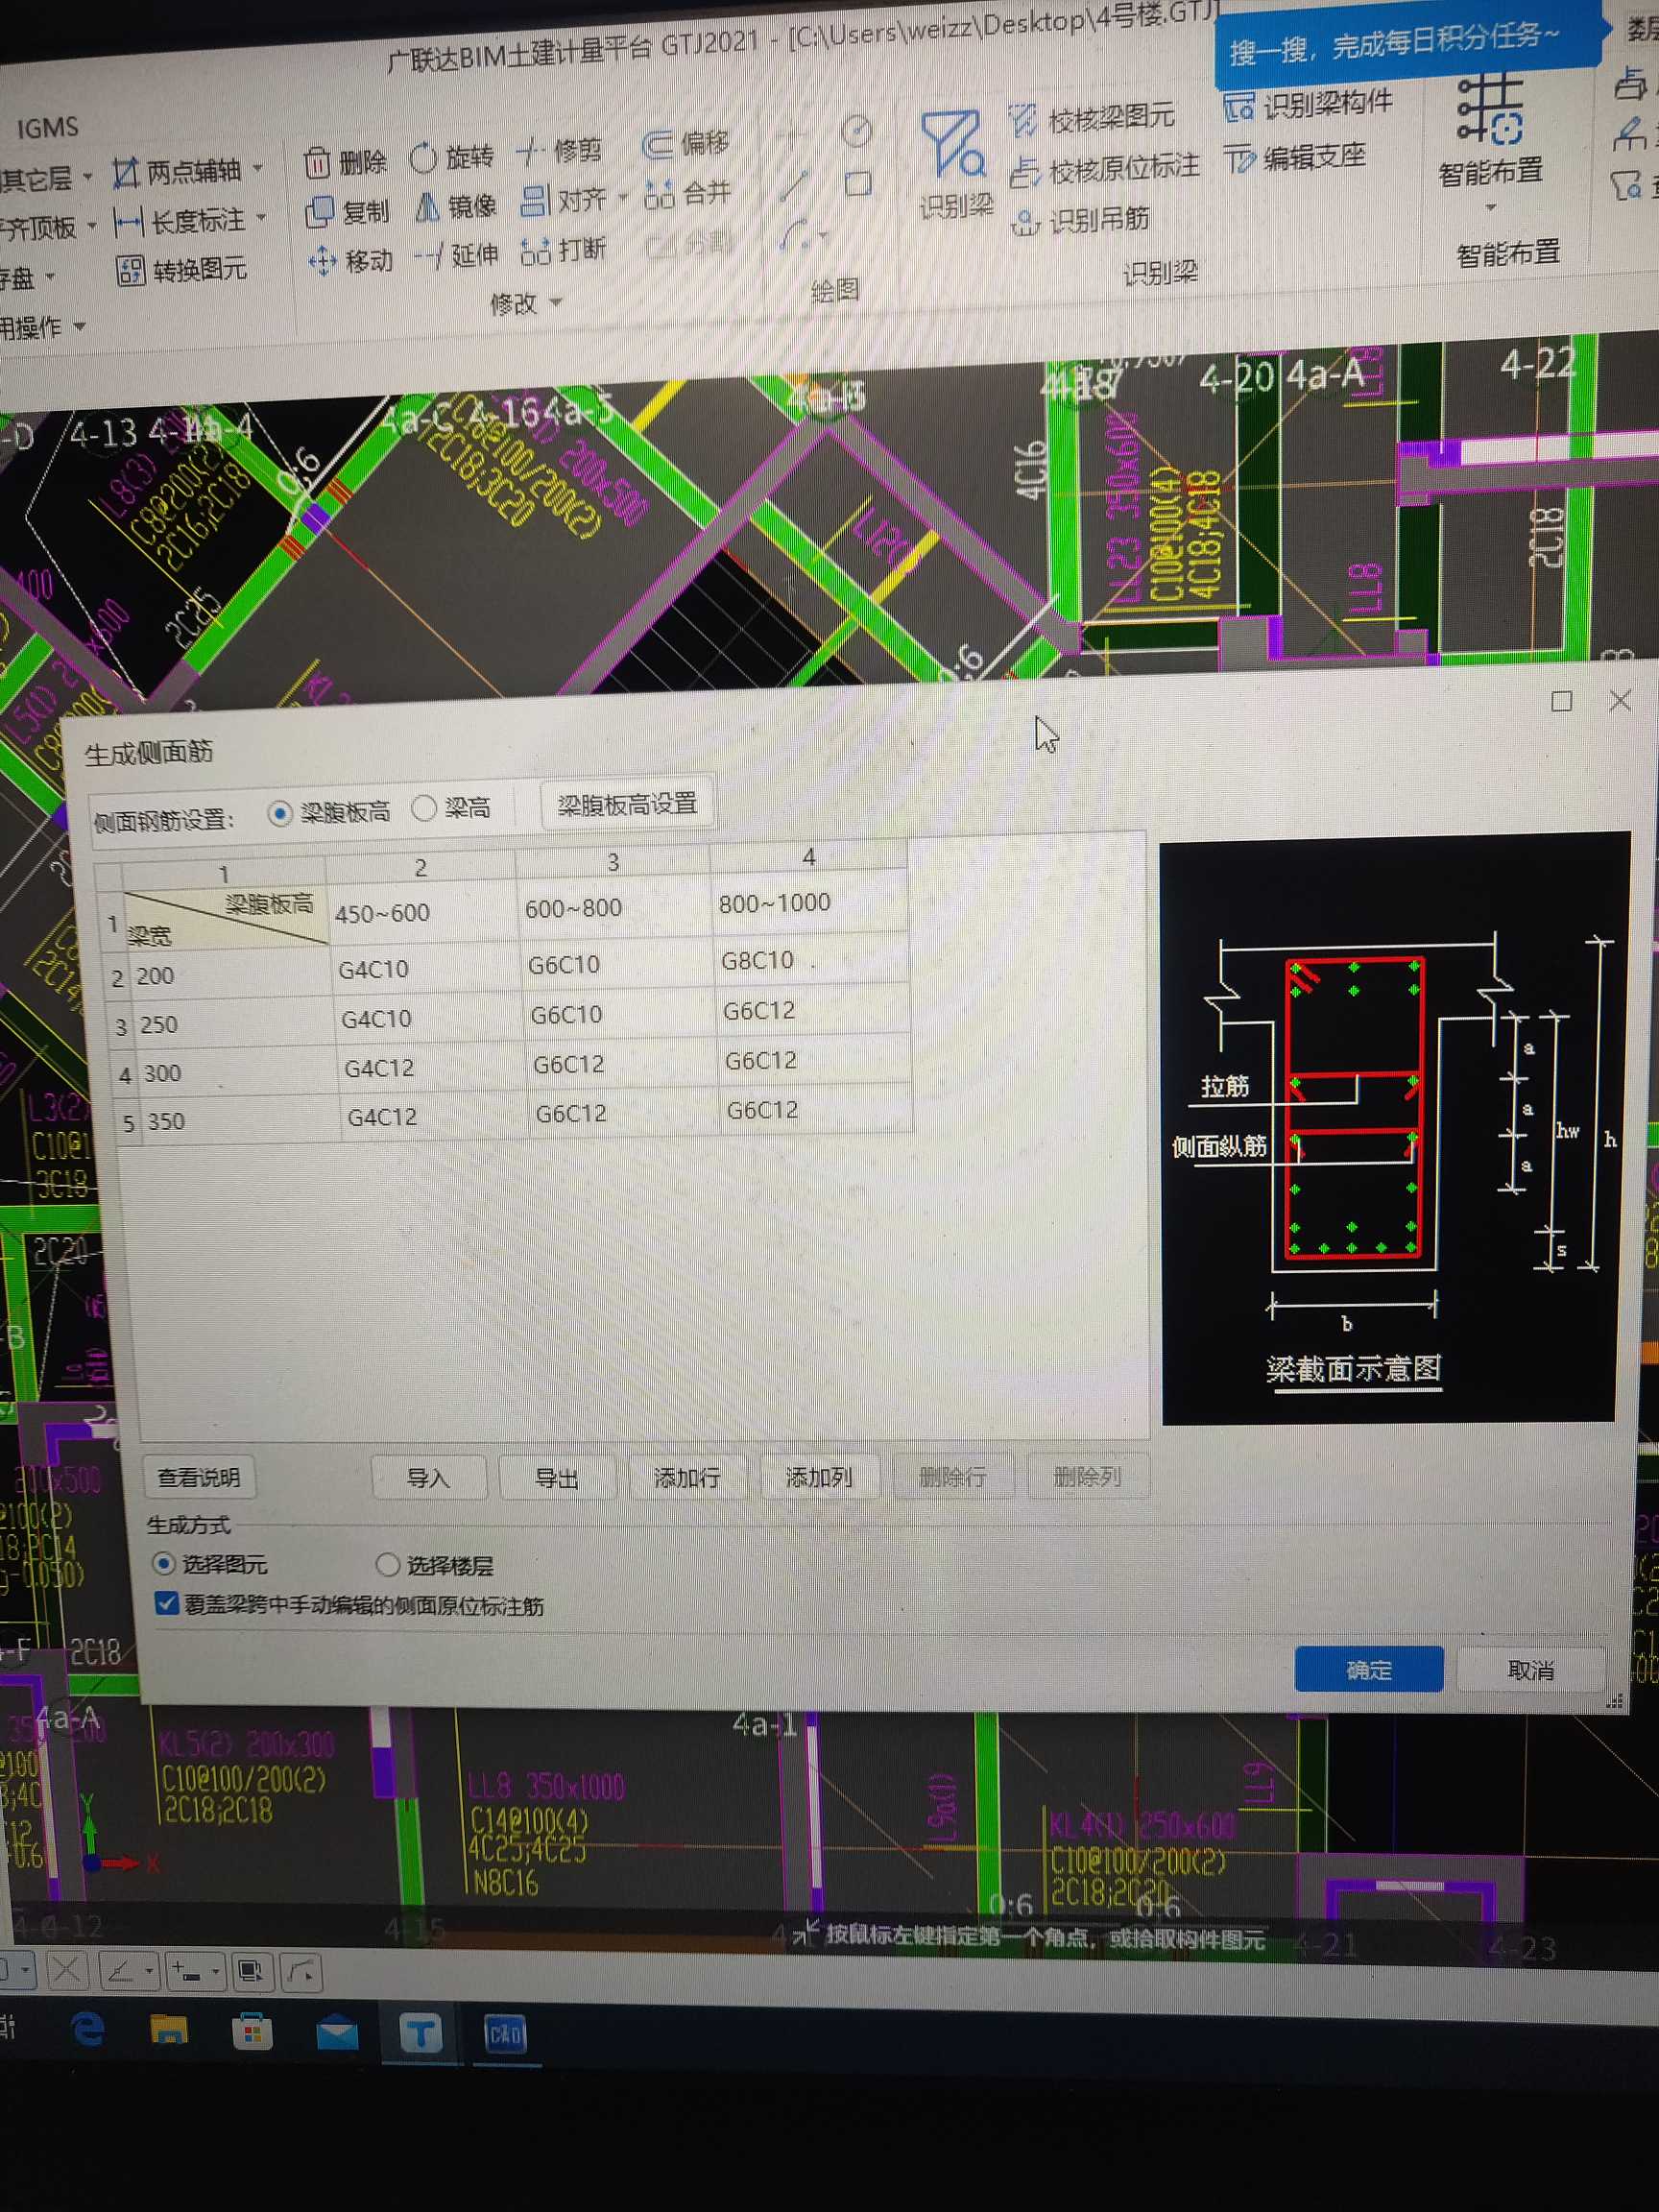This screenshot has height=2212, width=1659.
Task: Click the circle draw tool in 绘图 group
Action: 856,131
